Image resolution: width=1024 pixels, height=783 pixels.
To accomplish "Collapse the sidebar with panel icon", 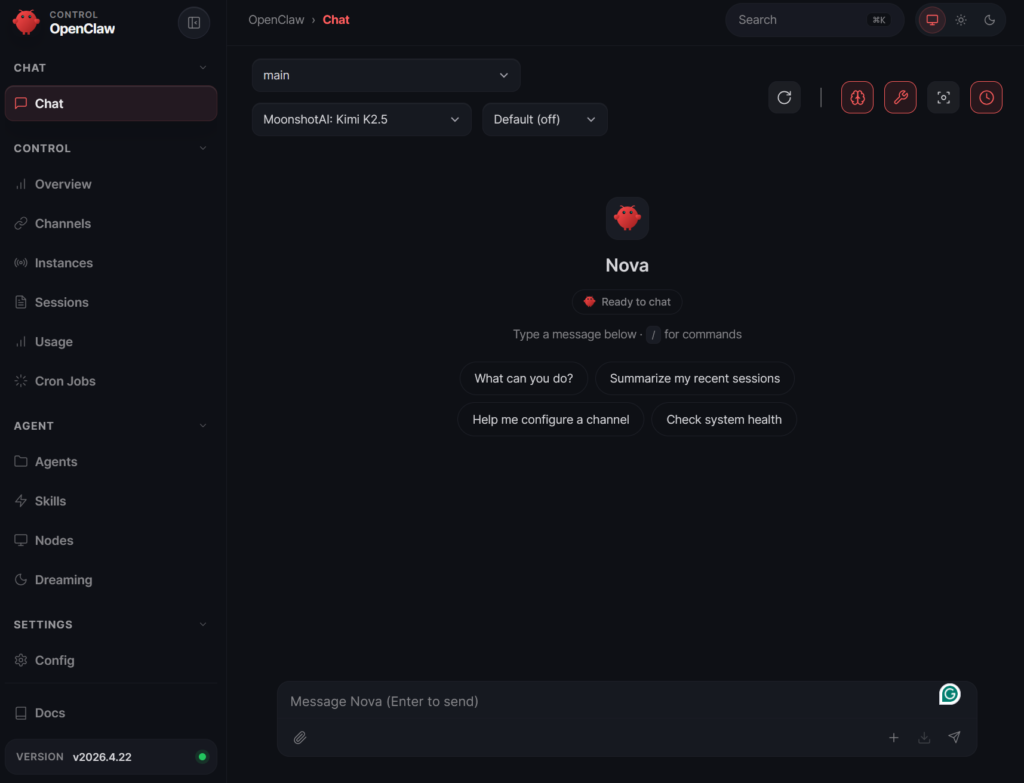I will 194,23.
